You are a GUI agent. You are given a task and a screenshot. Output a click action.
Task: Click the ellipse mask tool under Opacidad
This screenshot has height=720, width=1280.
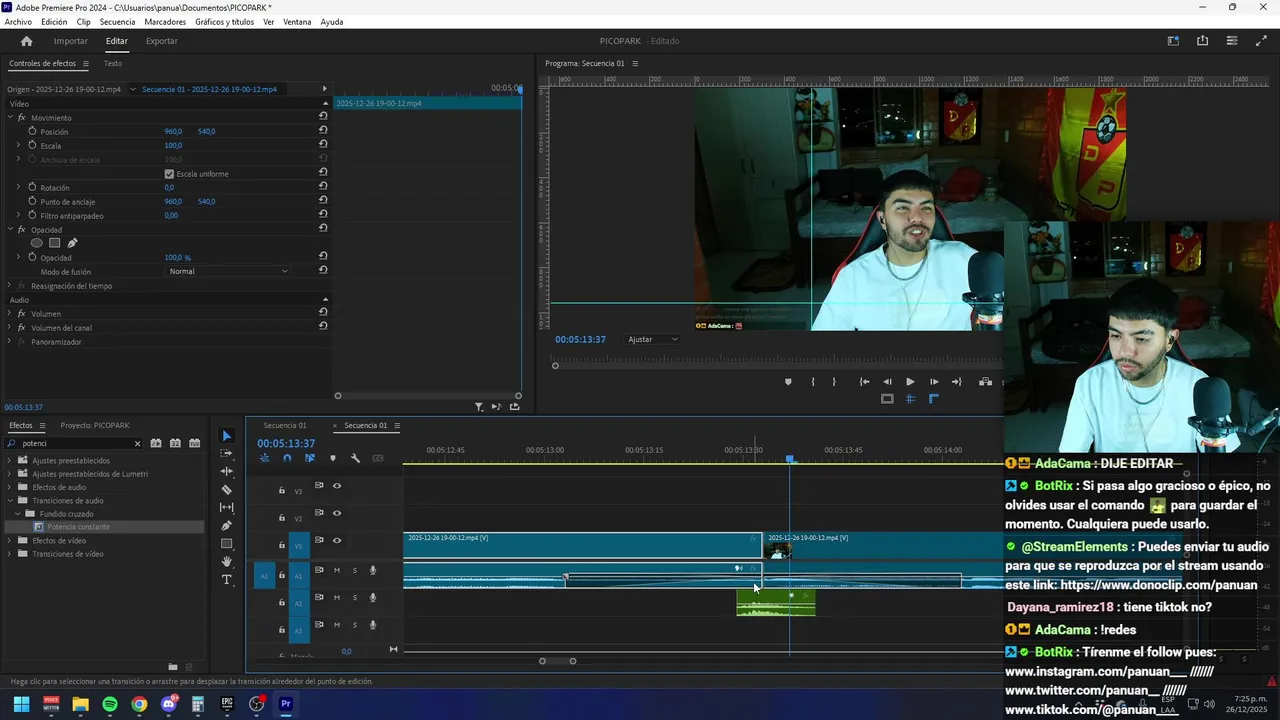(x=37, y=243)
